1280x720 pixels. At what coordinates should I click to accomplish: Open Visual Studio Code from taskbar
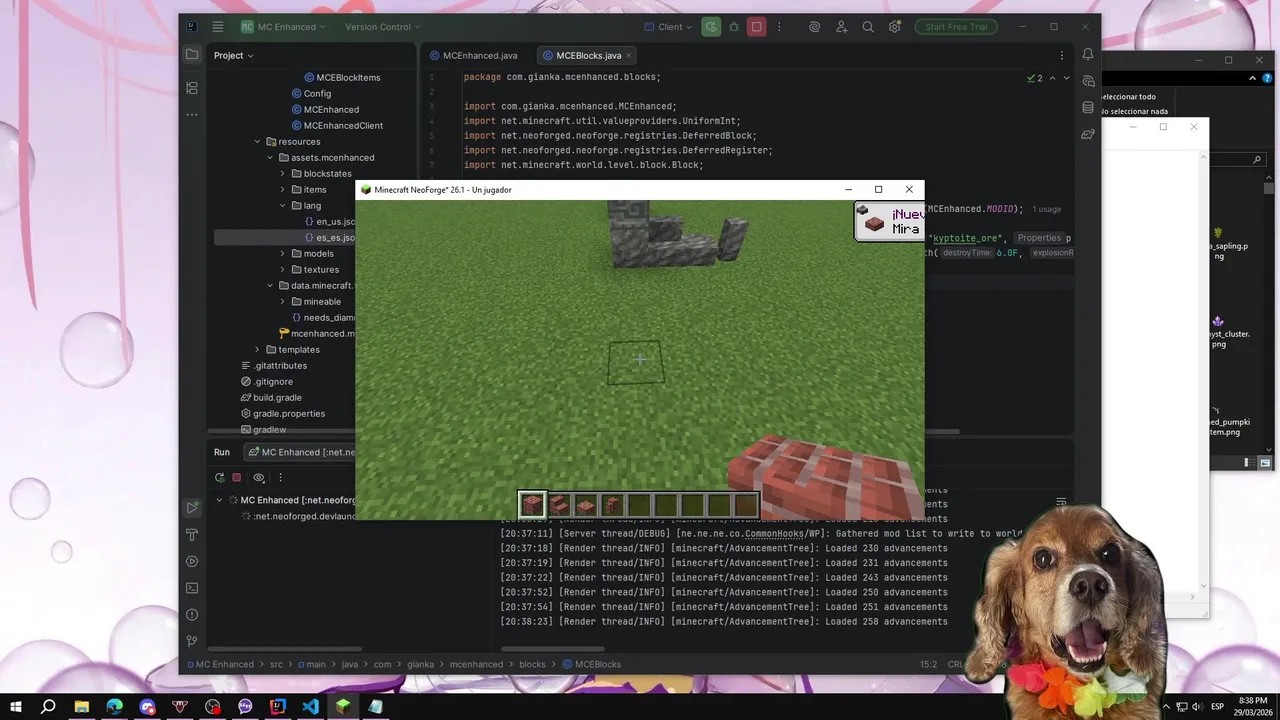click(x=310, y=706)
